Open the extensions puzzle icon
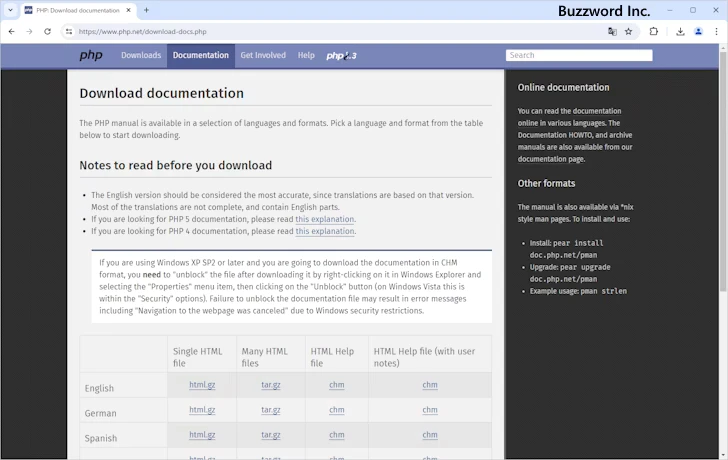This screenshot has height=460, width=728. [654, 32]
